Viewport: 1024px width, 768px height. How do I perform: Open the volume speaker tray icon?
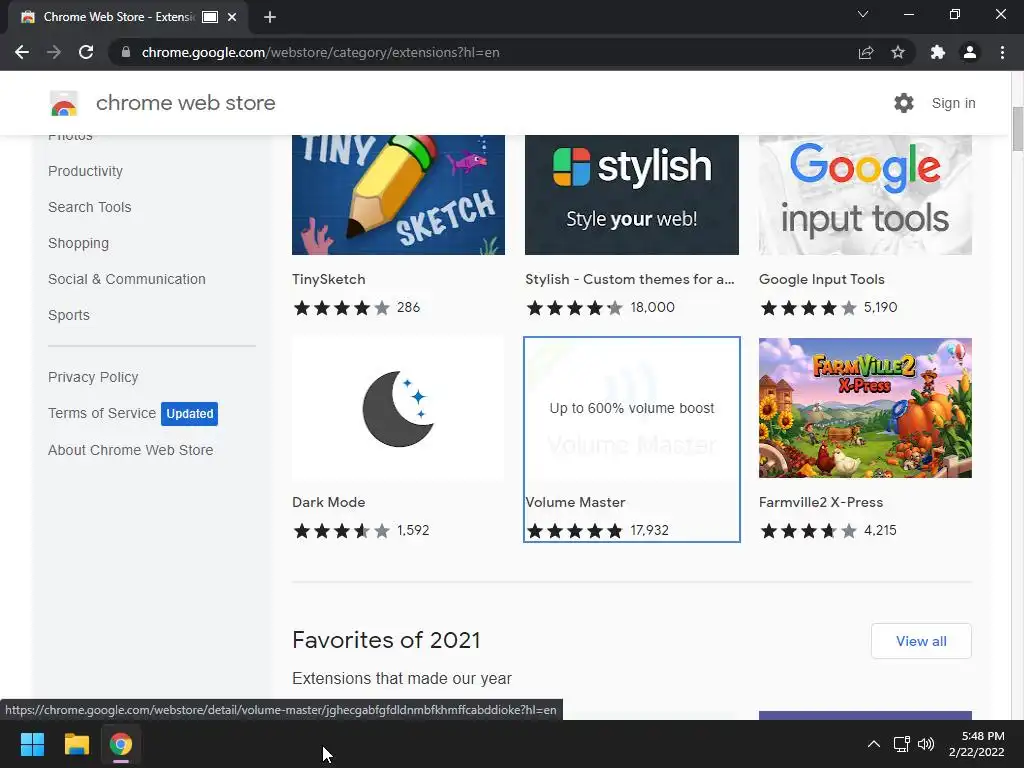(926, 744)
